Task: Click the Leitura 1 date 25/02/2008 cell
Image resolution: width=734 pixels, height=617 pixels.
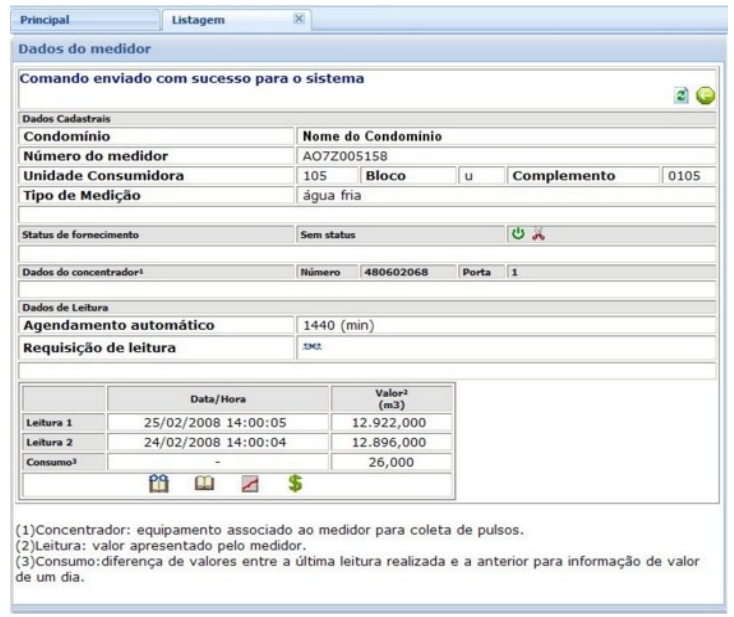Action: (x=218, y=422)
